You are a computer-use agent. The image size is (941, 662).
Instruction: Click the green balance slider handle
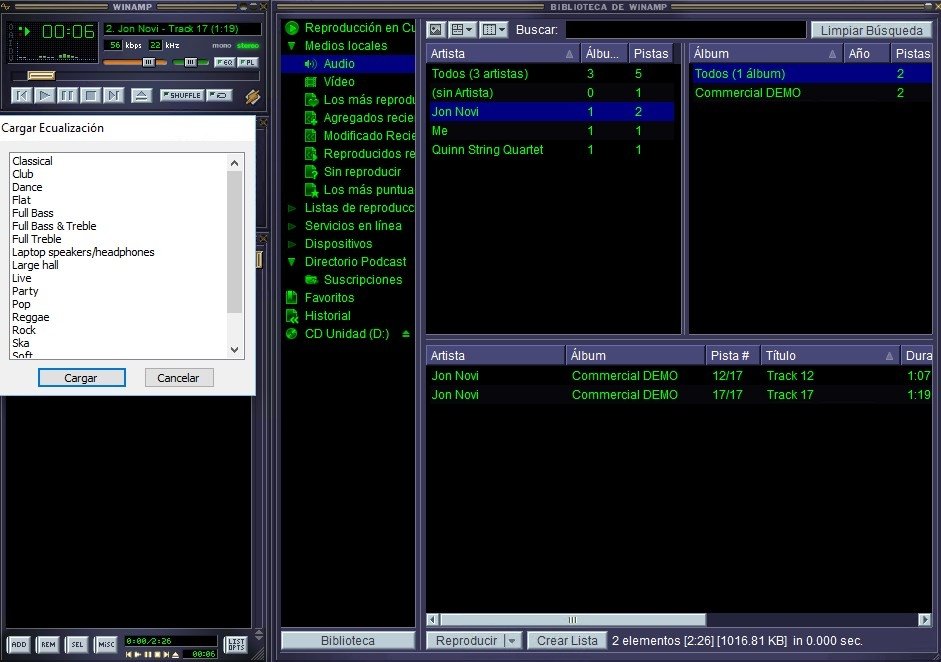[x=190, y=62]
